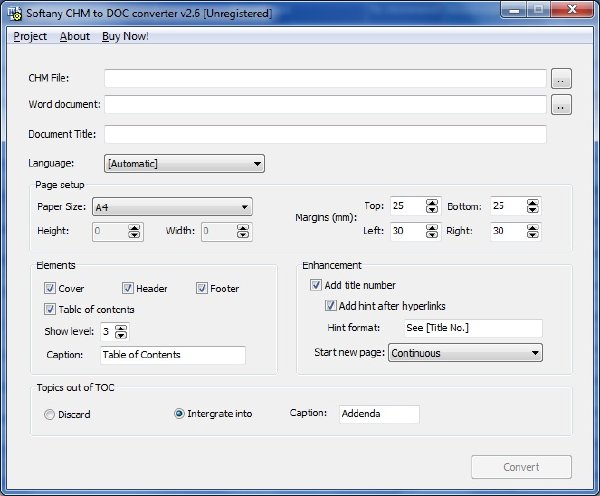Click the Right margin number field
This screenshot has width=600, height=496.
click(508, 231)
